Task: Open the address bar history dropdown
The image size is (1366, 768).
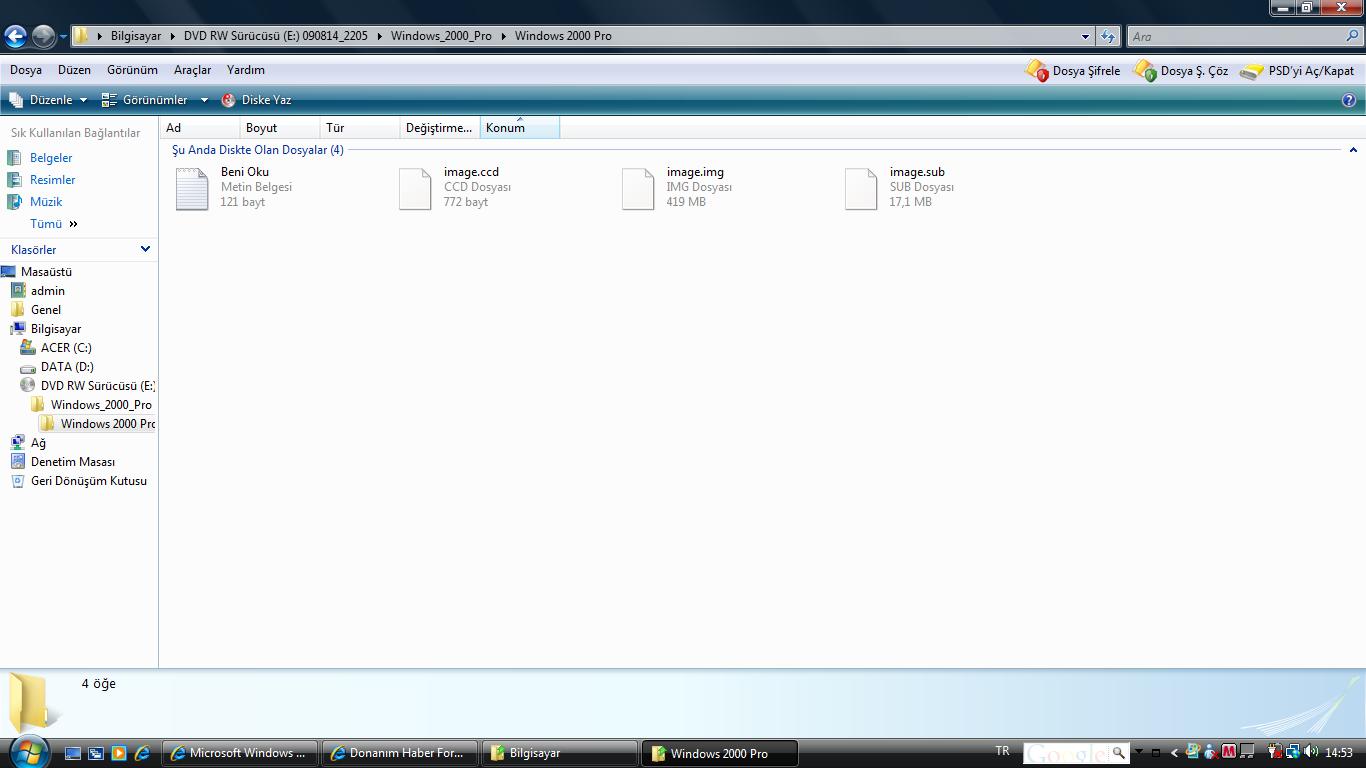Action: pos(1085,36)
